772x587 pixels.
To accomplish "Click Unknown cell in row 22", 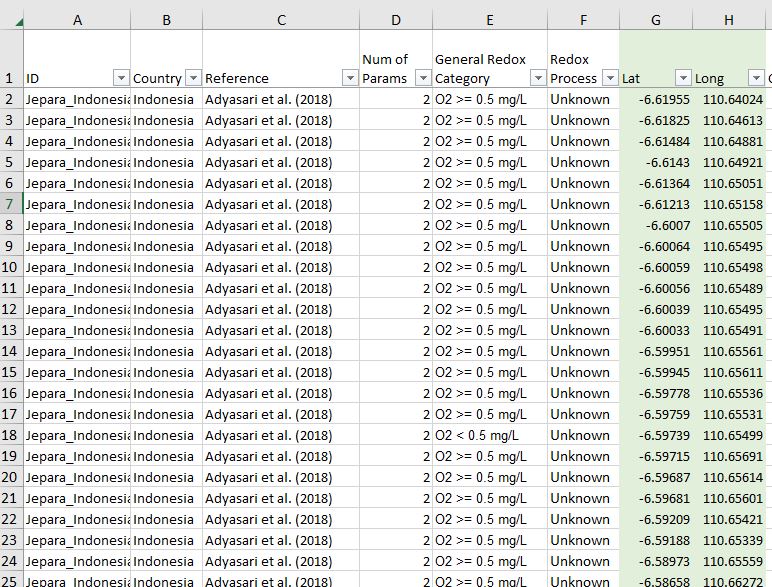I will tap(583, 520).
